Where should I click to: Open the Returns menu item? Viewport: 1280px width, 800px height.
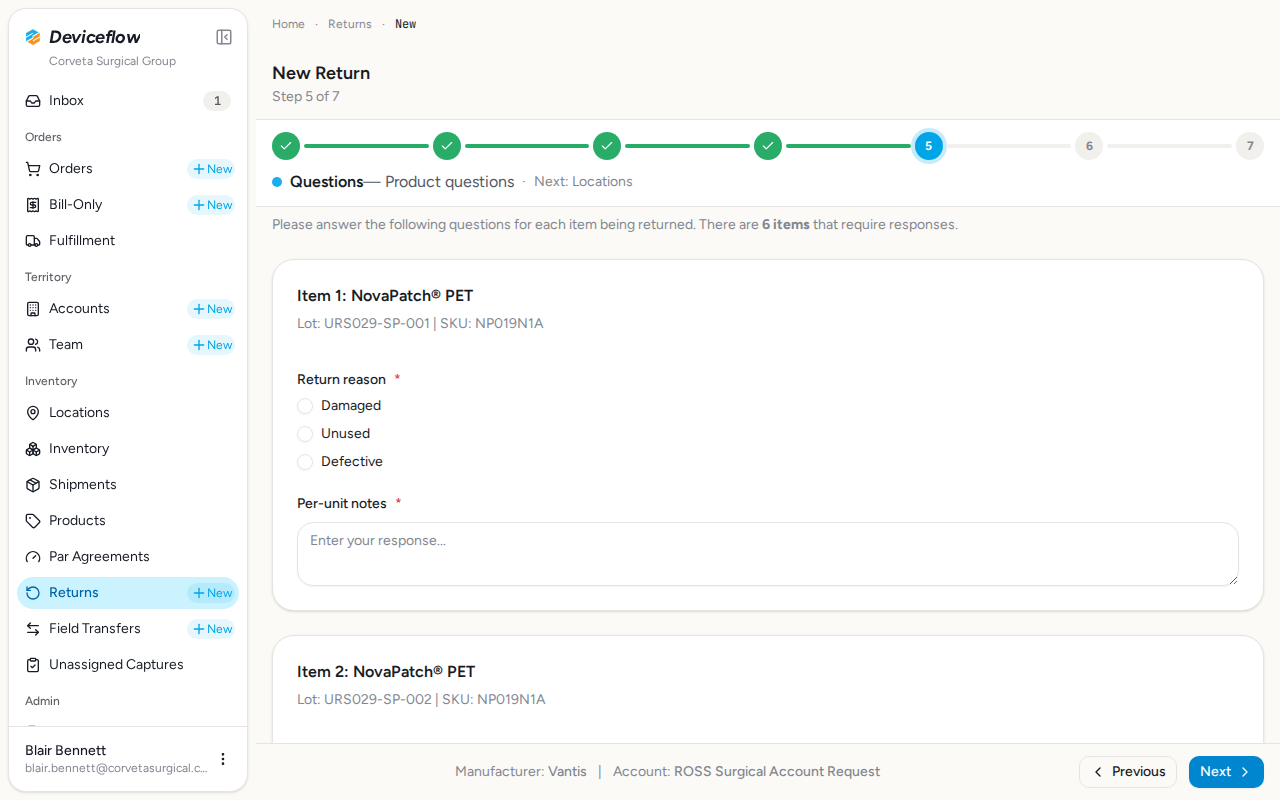[128, 593]
